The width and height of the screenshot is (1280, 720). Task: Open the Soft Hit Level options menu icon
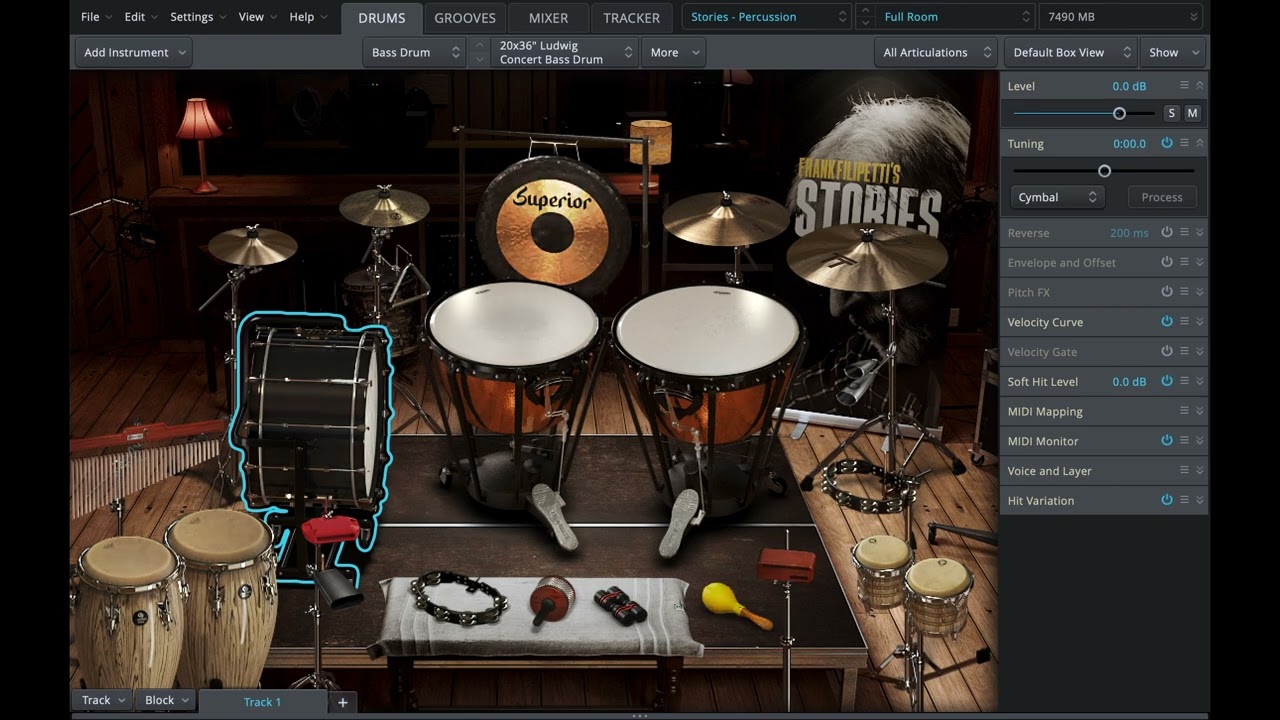pyautogui.click(x=1184, y=381)
